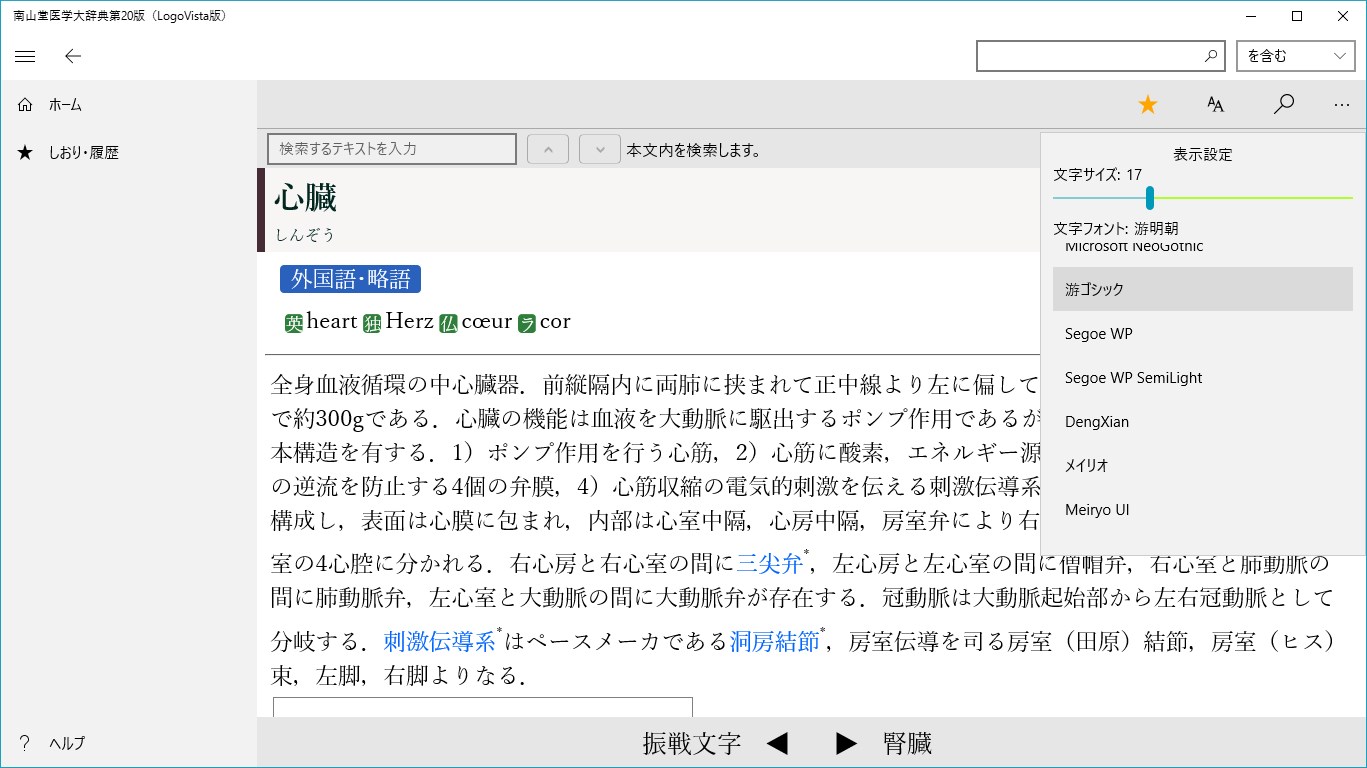Go back with the arrow button
The width and height of the screenshot is (1367, 768).
(72, 56)
